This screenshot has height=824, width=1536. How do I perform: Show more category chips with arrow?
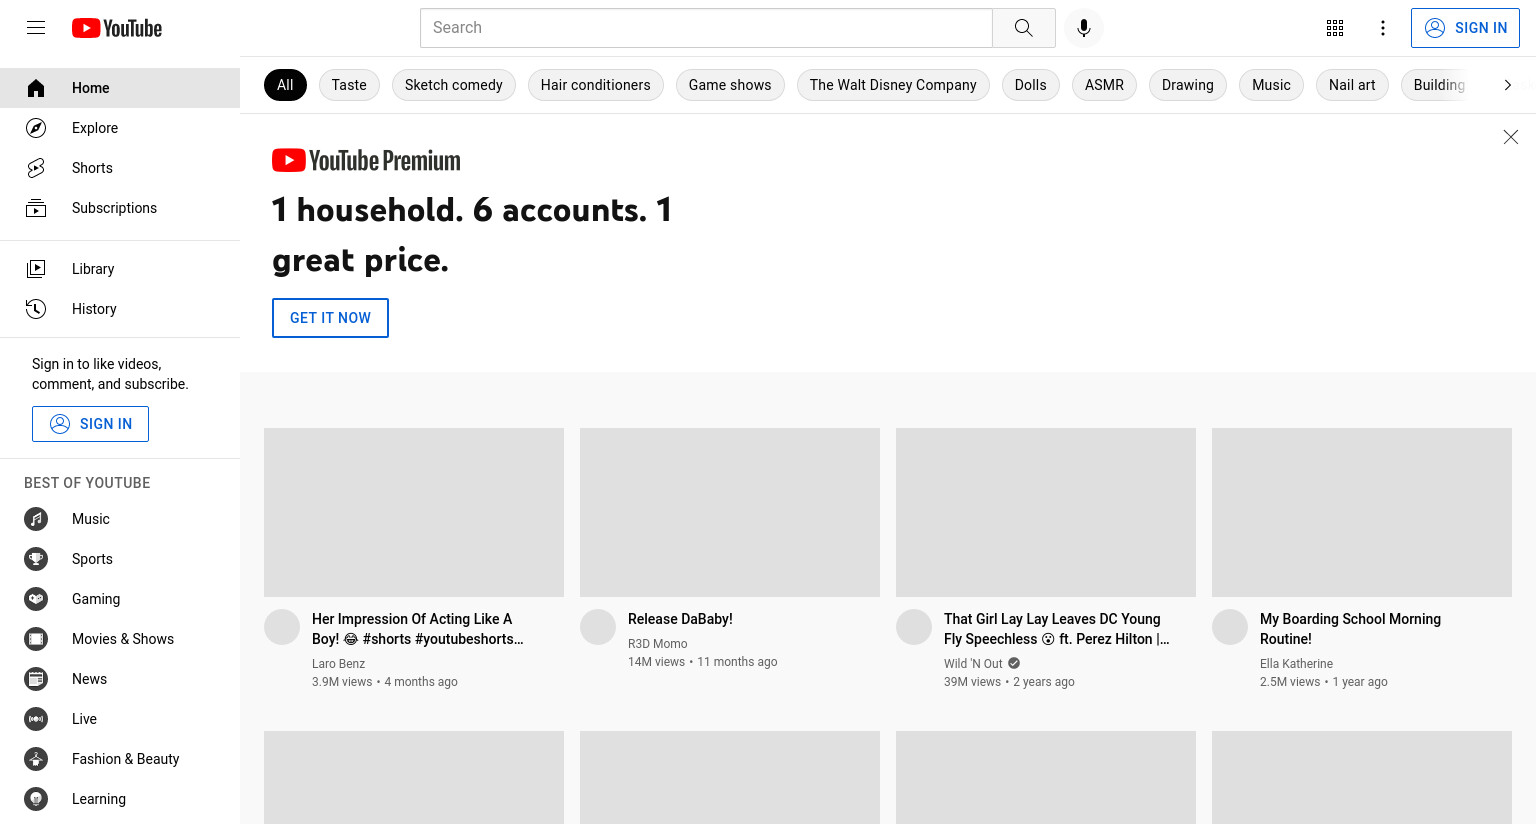tap(1507, 85)
